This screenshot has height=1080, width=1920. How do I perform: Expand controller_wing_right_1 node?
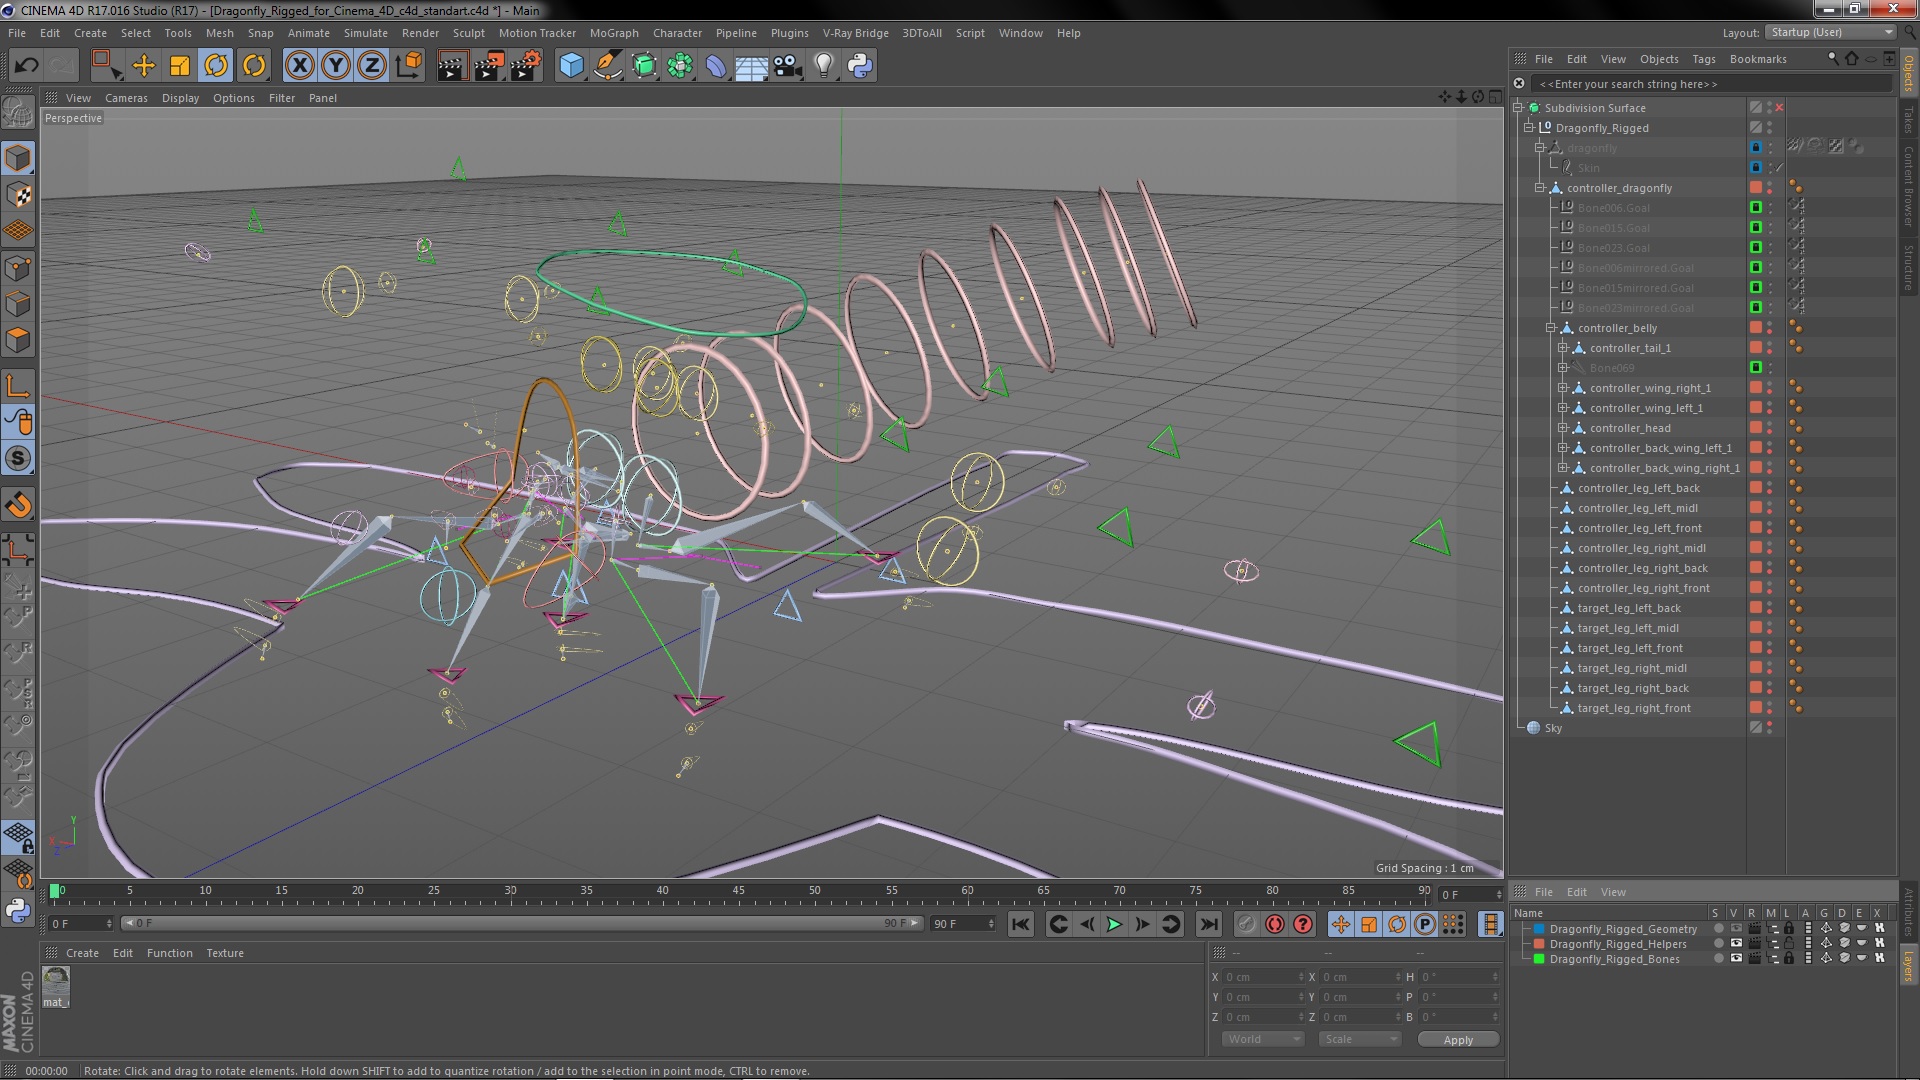[1563, 388]
